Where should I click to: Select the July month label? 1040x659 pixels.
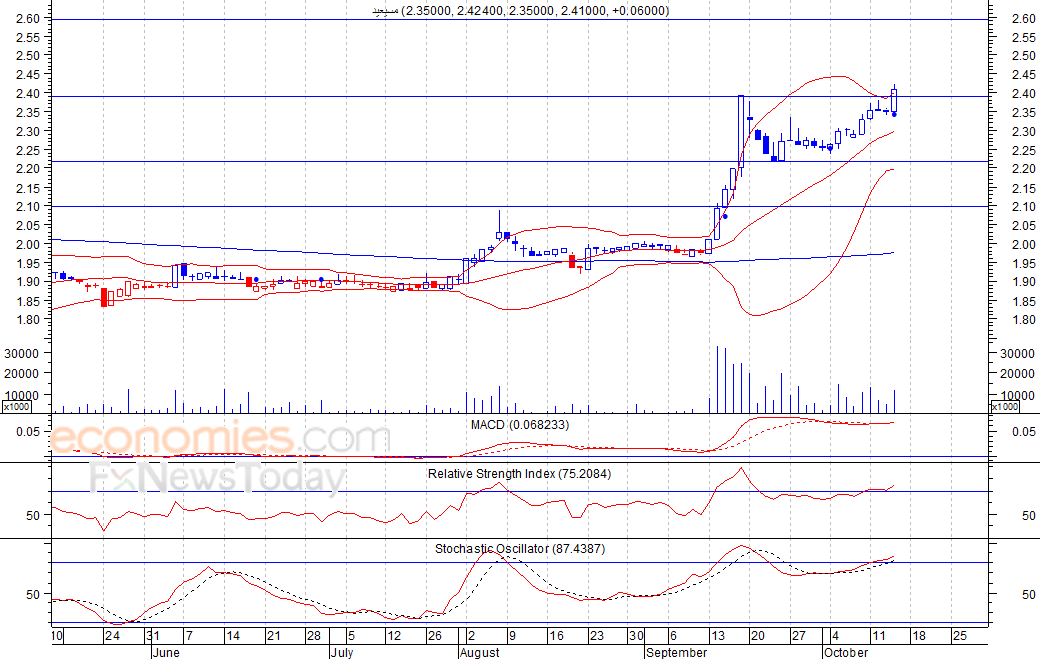342,652
